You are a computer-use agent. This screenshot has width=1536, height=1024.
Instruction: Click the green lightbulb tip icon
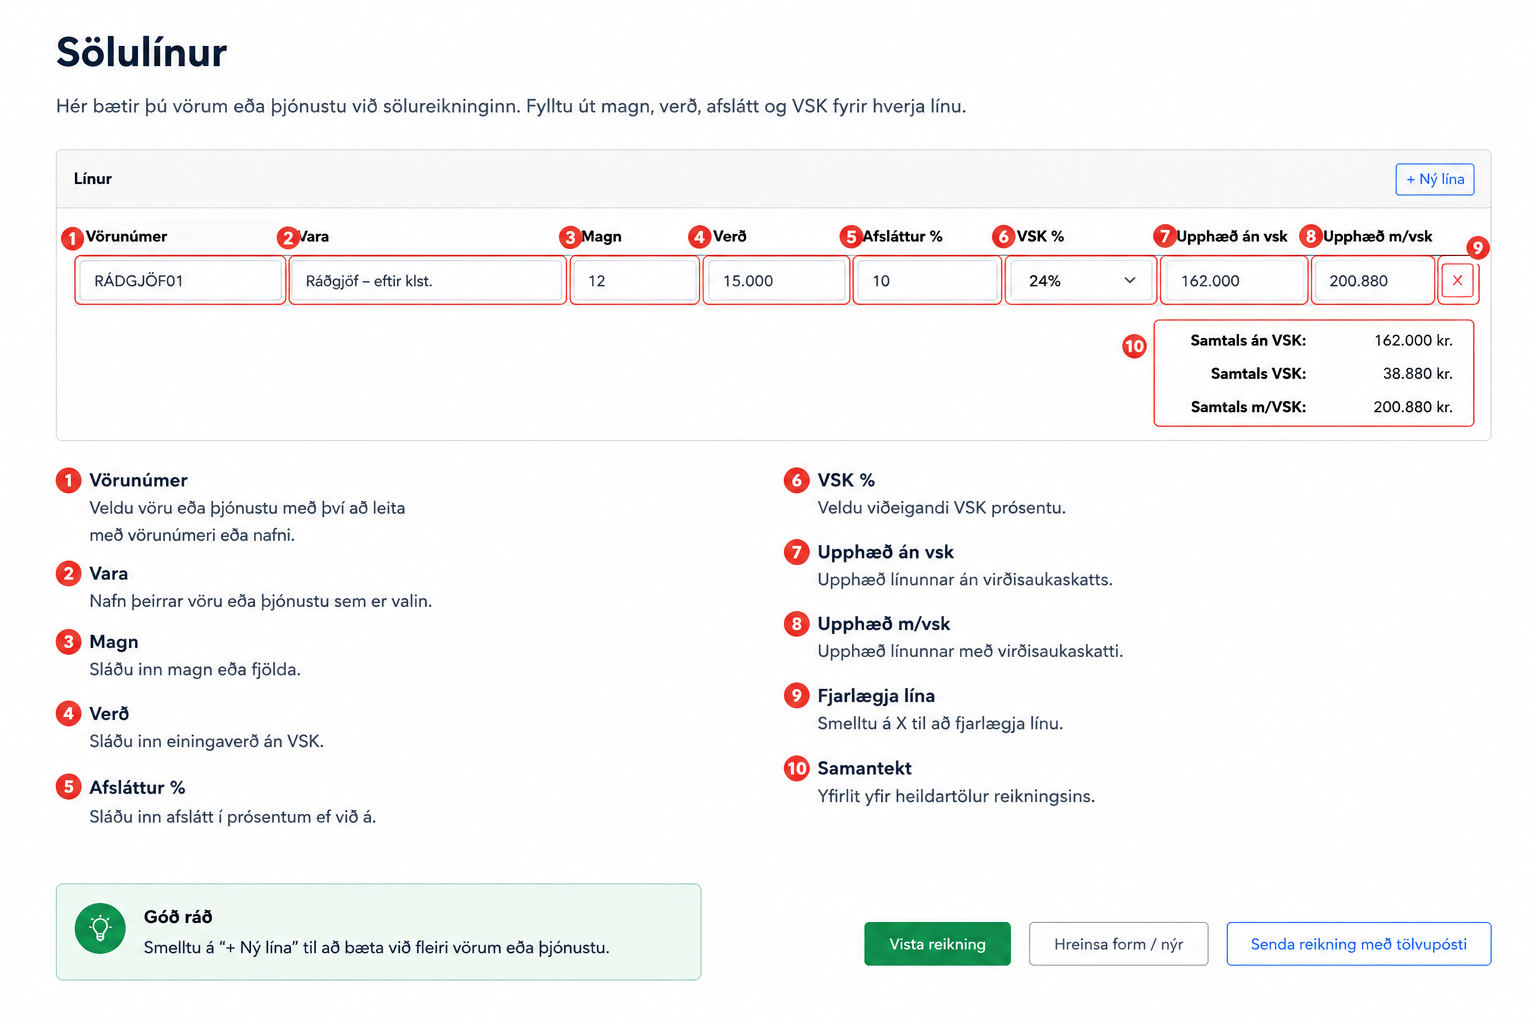click(100, 929)
